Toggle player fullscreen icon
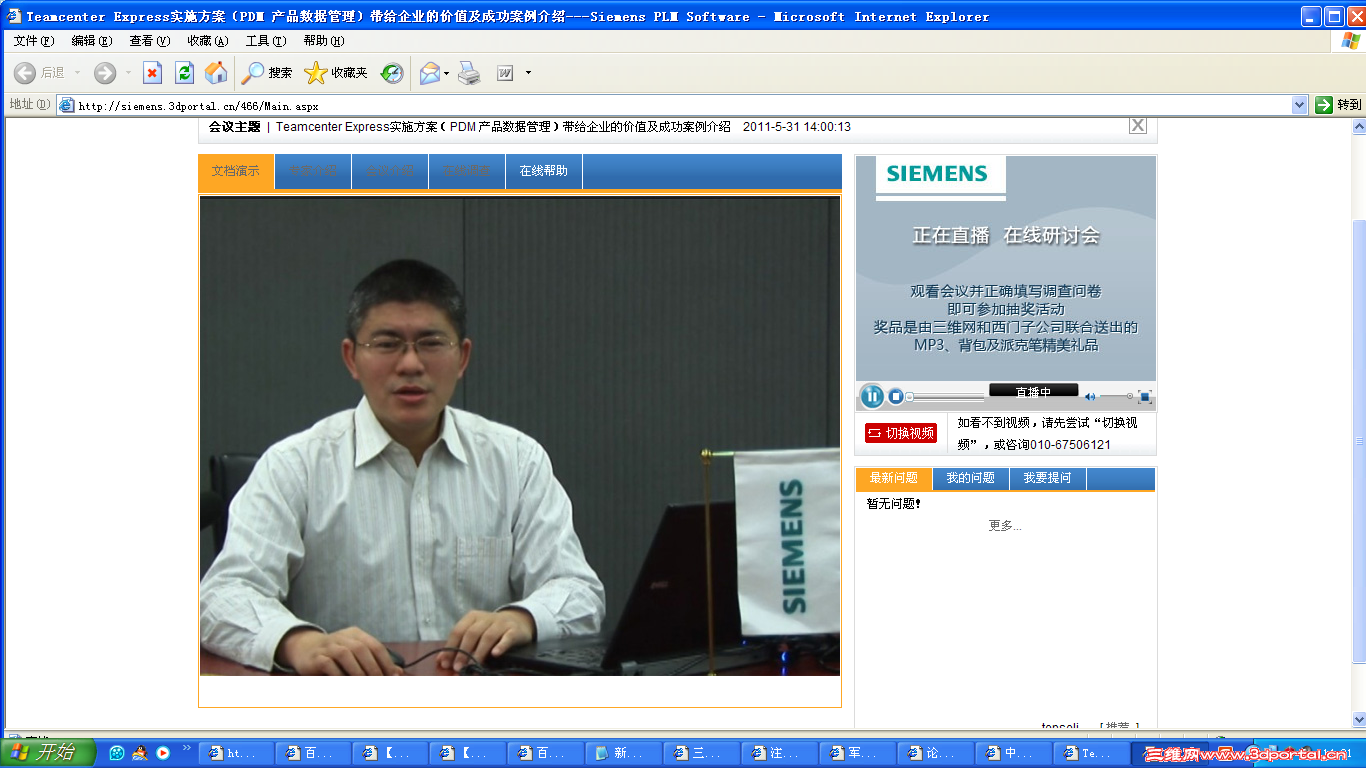The image size is (1366, 768). tap(1145, 397)
